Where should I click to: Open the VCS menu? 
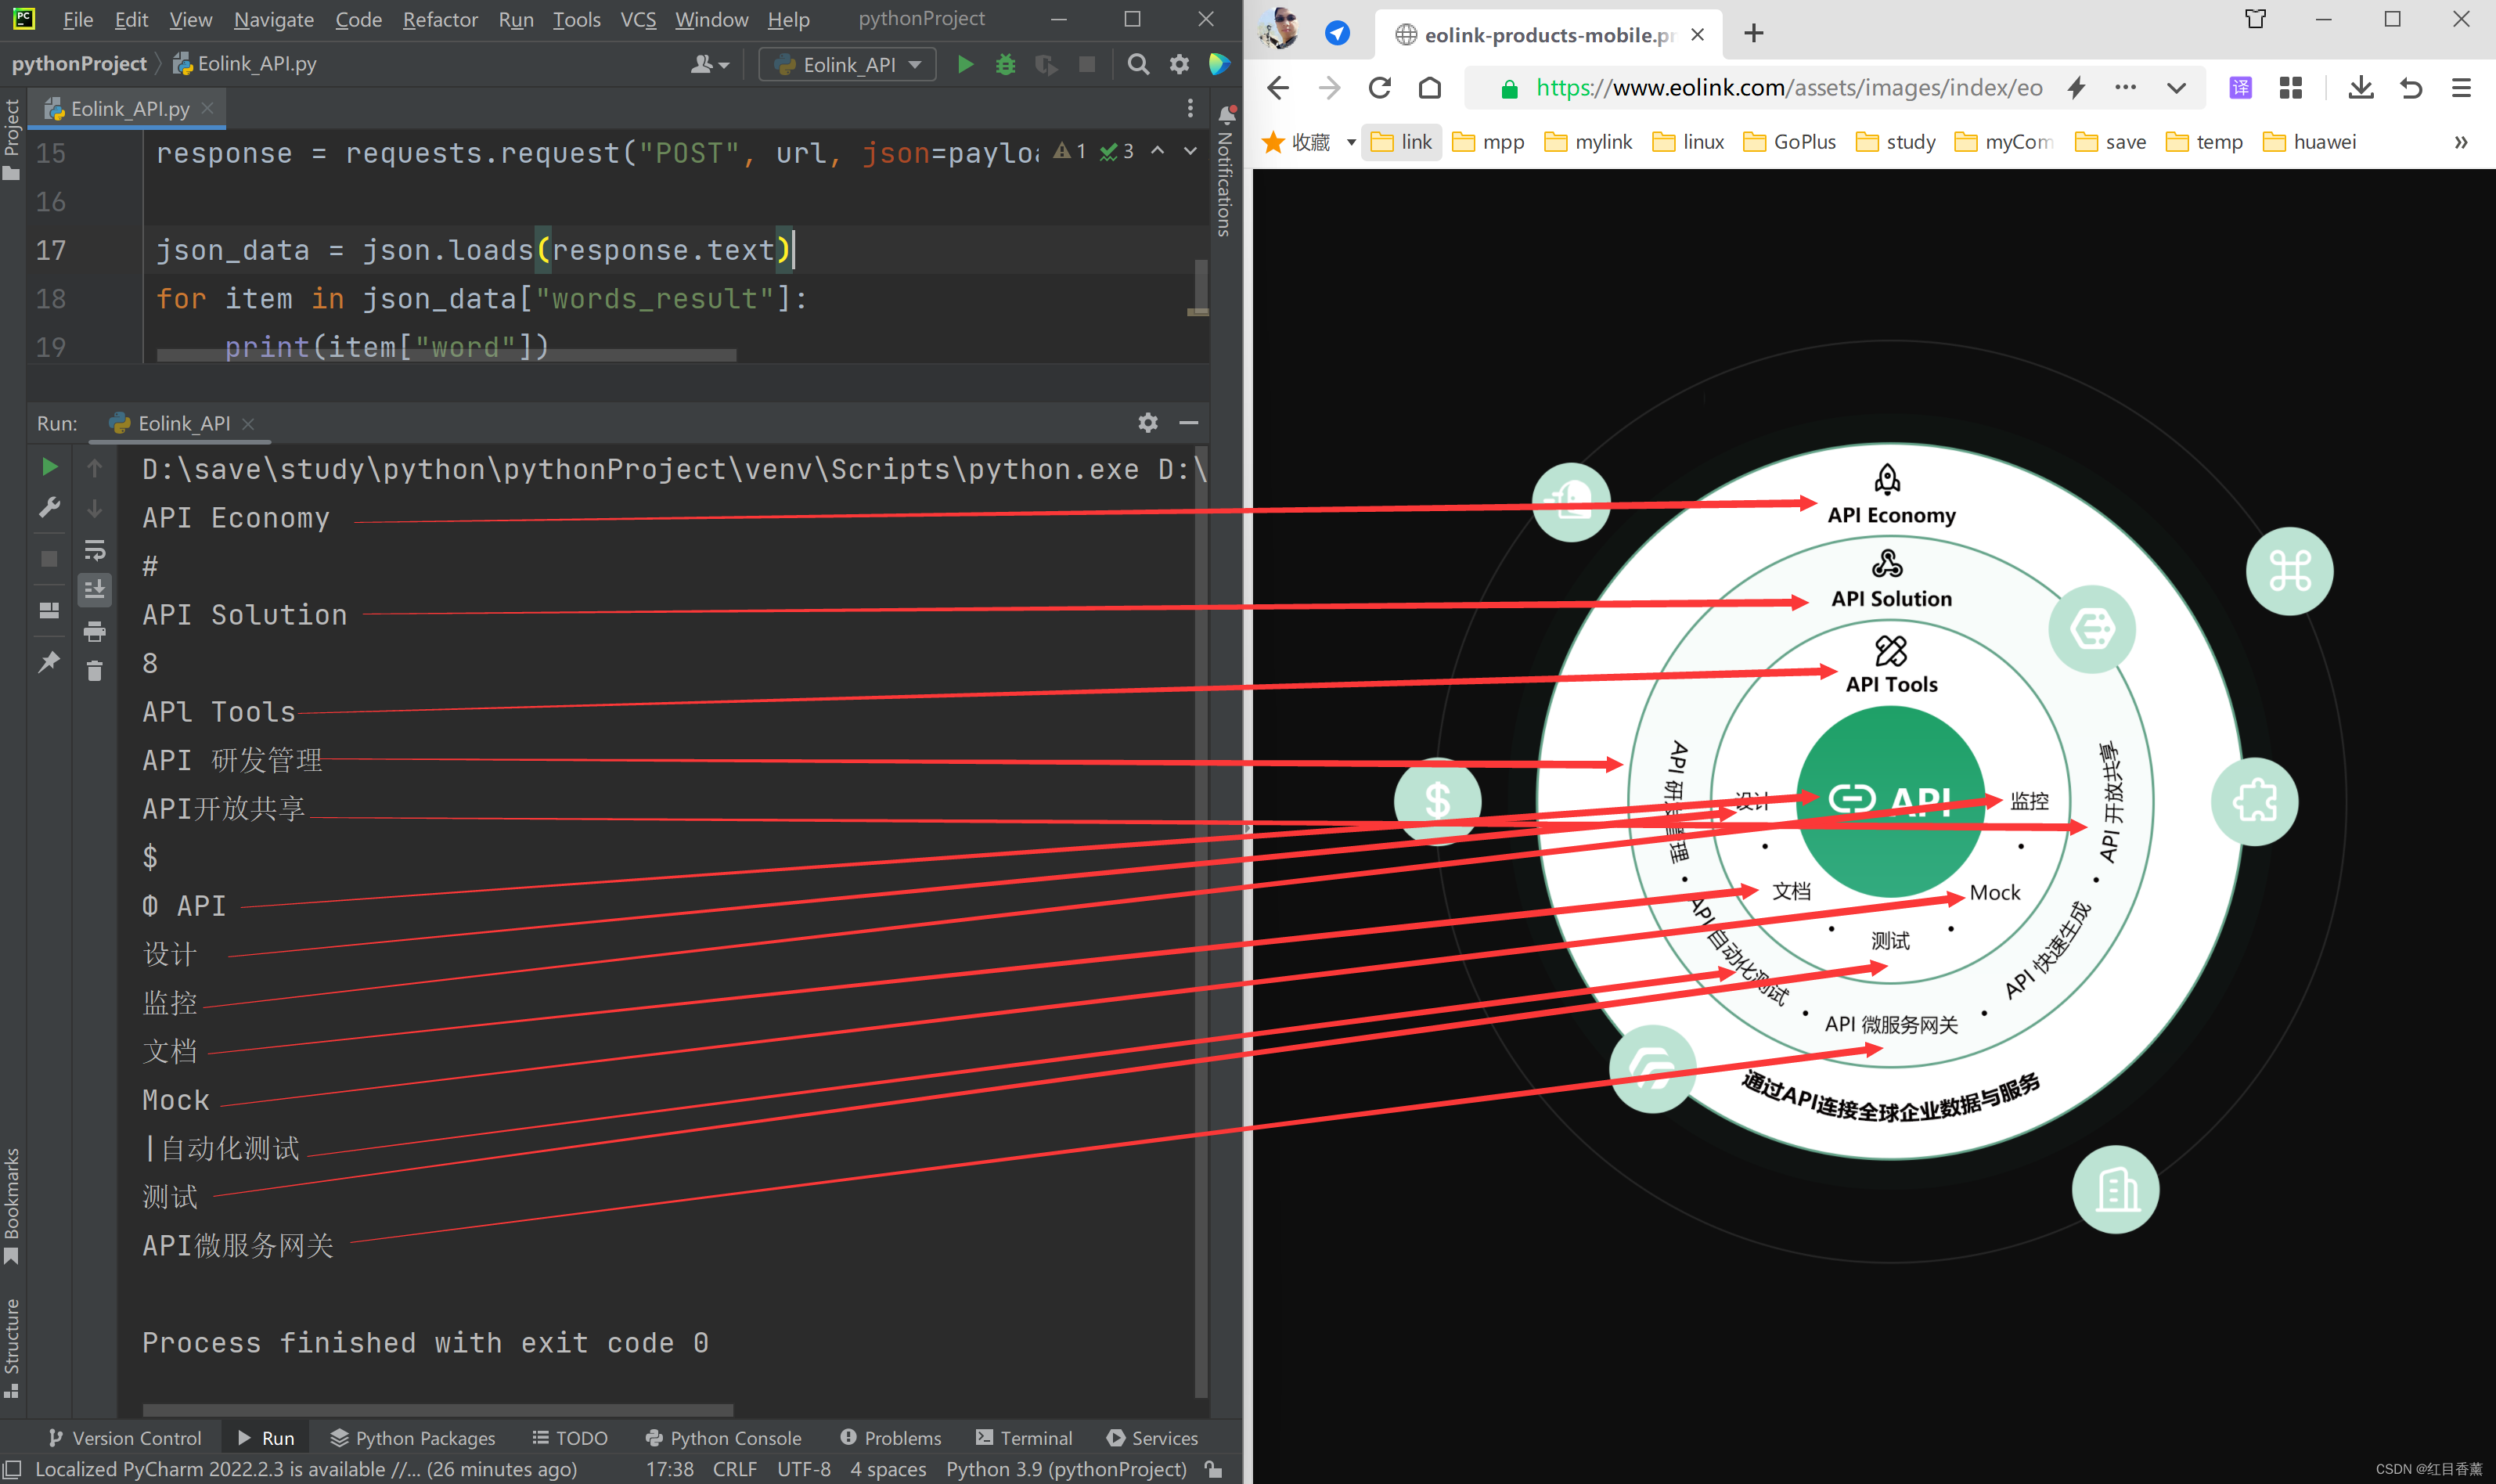coord(638,20)
